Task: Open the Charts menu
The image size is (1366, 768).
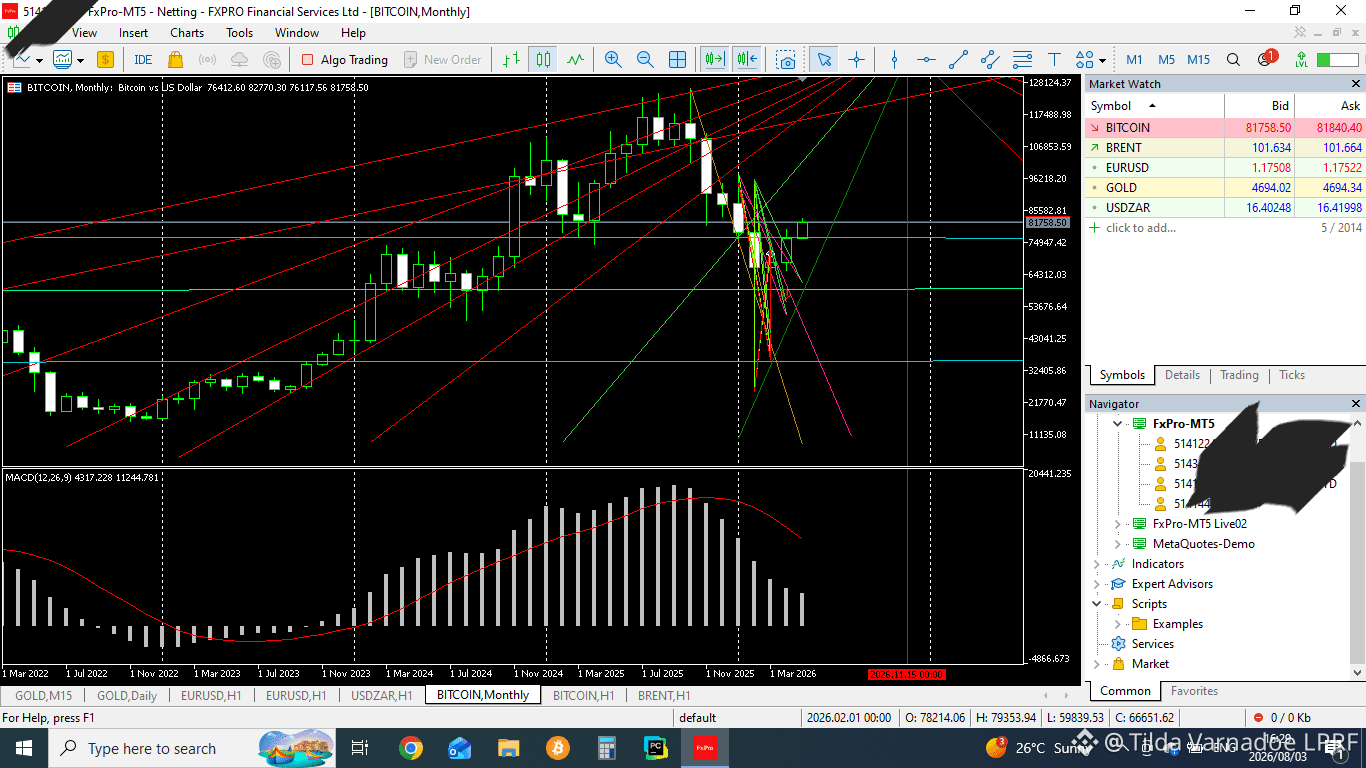Action: (x=187, y=33)
